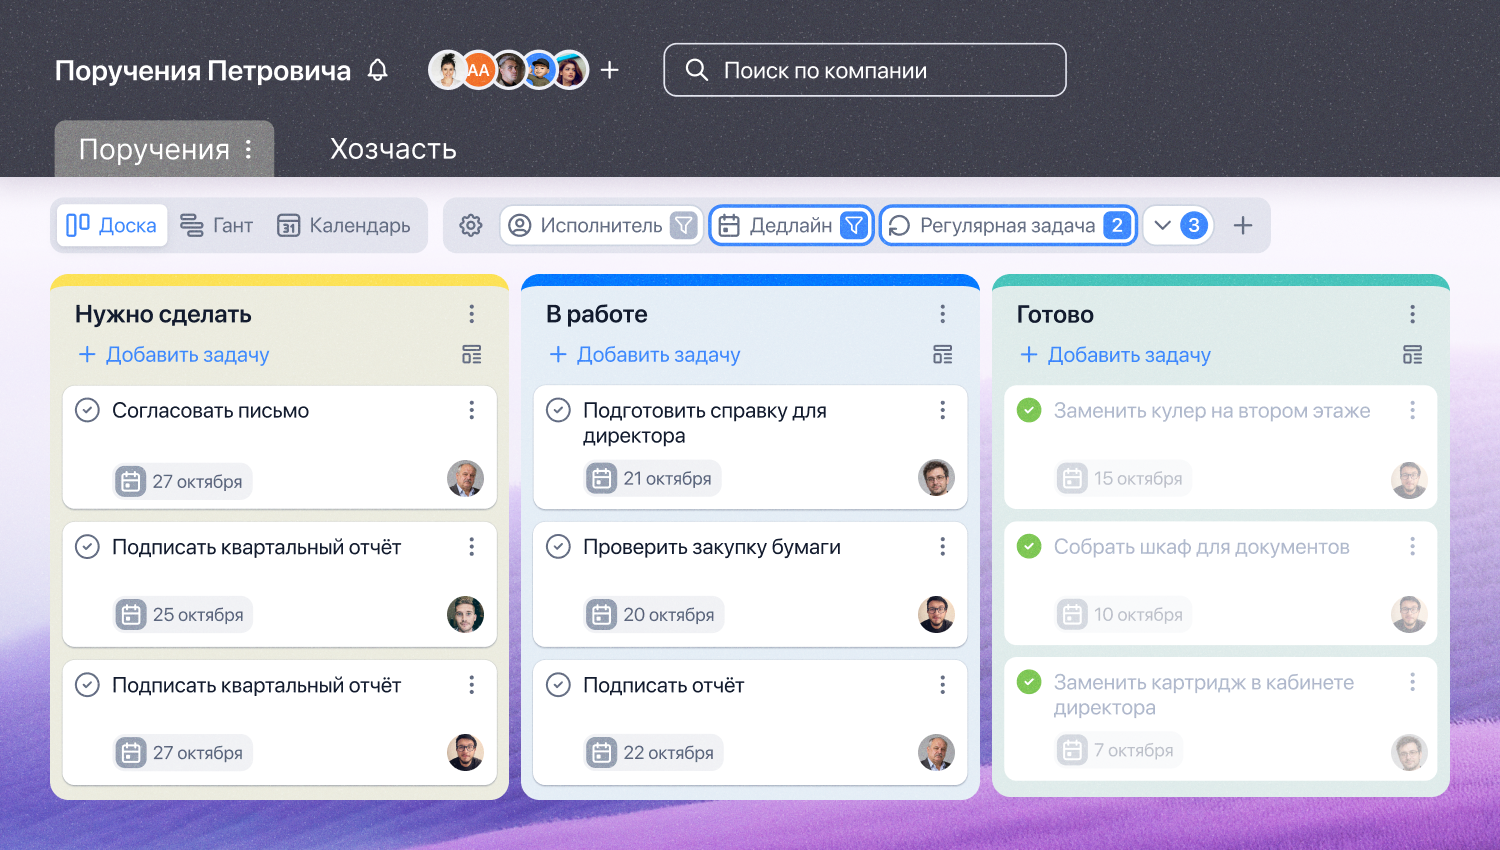This screenshot has height=850, width=1500.
Task: Open deadline 20 октября date chip
Action: pos(654,614)
